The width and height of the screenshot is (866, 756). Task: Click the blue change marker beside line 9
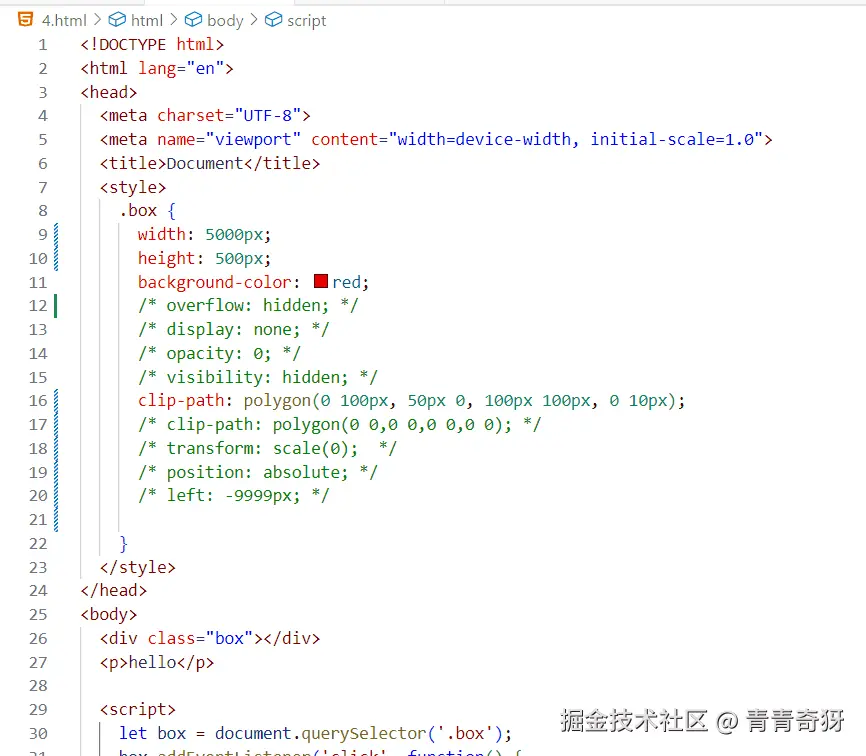56,235
